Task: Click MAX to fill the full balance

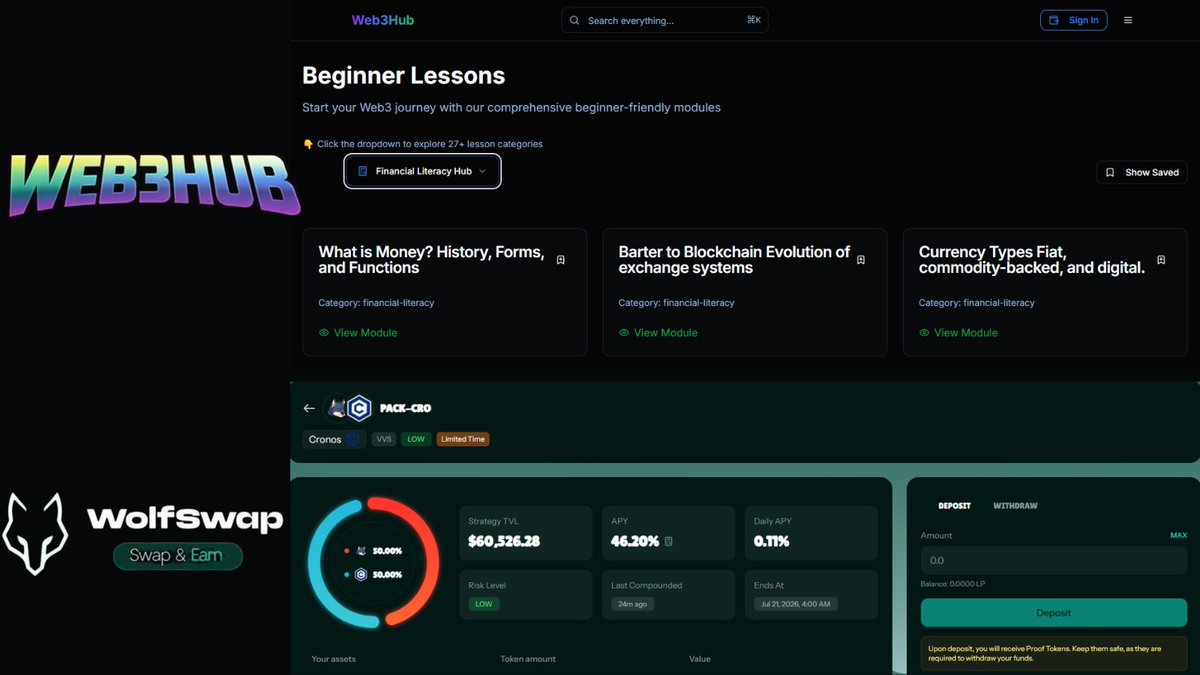Action: [1179, 535]
